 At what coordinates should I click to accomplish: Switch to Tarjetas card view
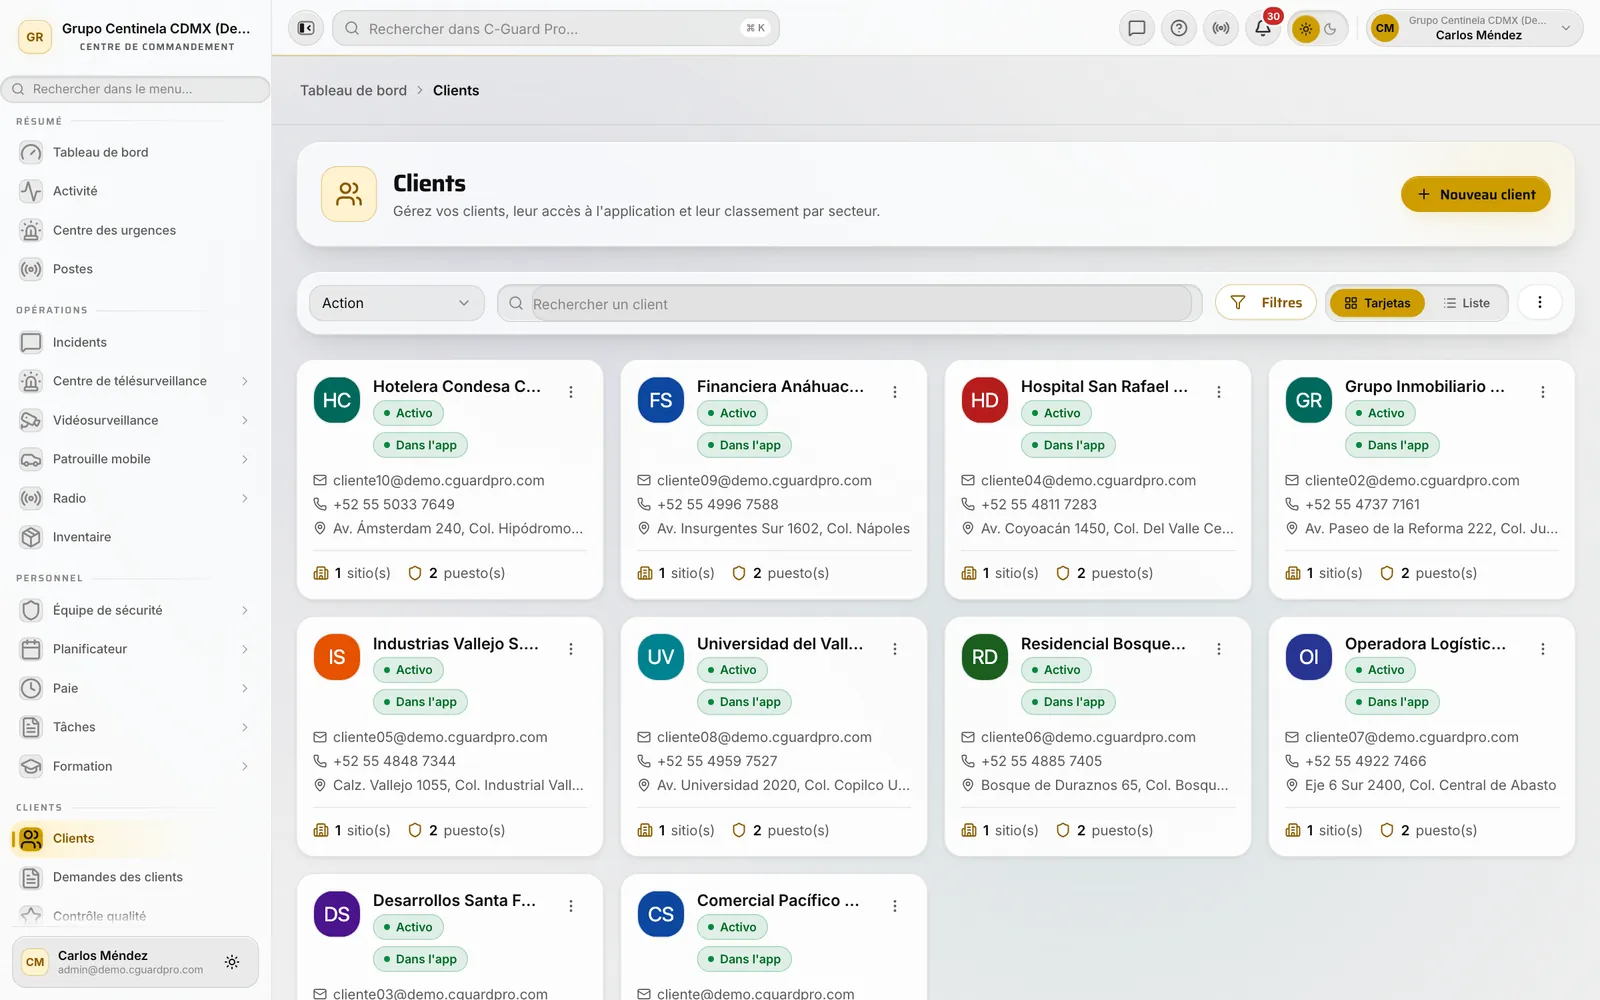pos(1377,303)
